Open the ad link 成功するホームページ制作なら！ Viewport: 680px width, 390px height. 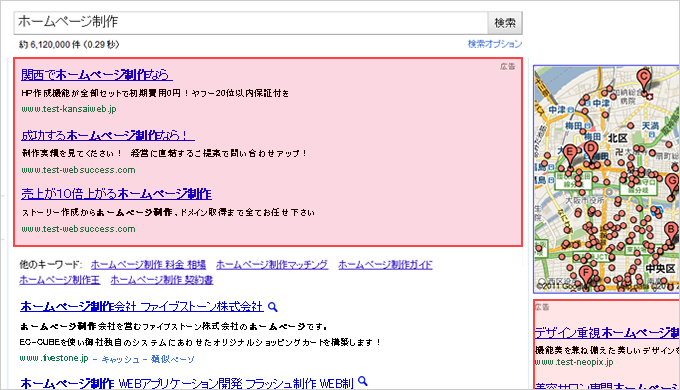tap(108, 135)
